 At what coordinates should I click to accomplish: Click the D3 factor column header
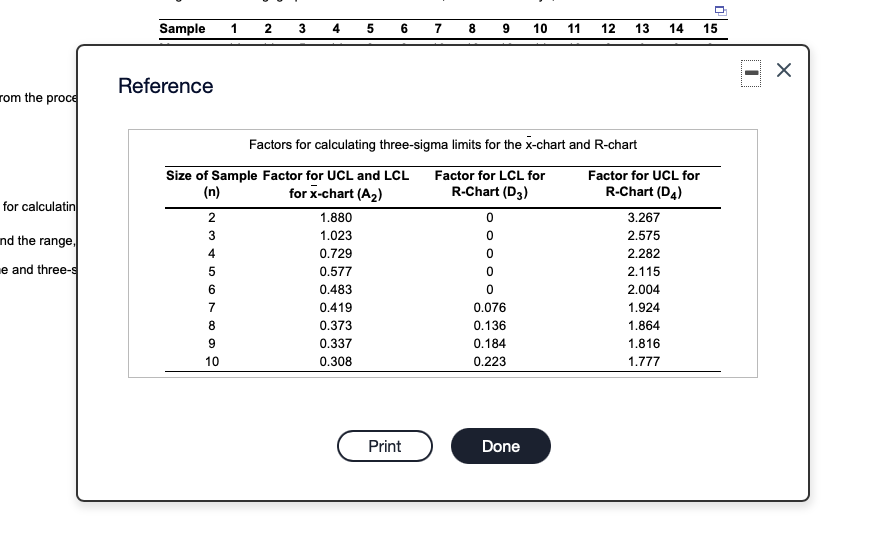pyautogui.click(x=489, y=184)
